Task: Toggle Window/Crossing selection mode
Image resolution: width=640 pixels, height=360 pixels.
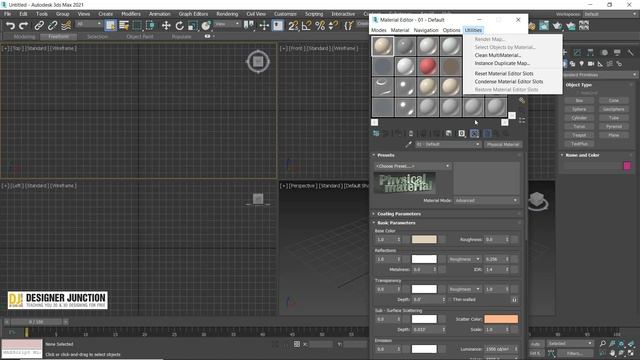Action: click(x=151, y=26)
